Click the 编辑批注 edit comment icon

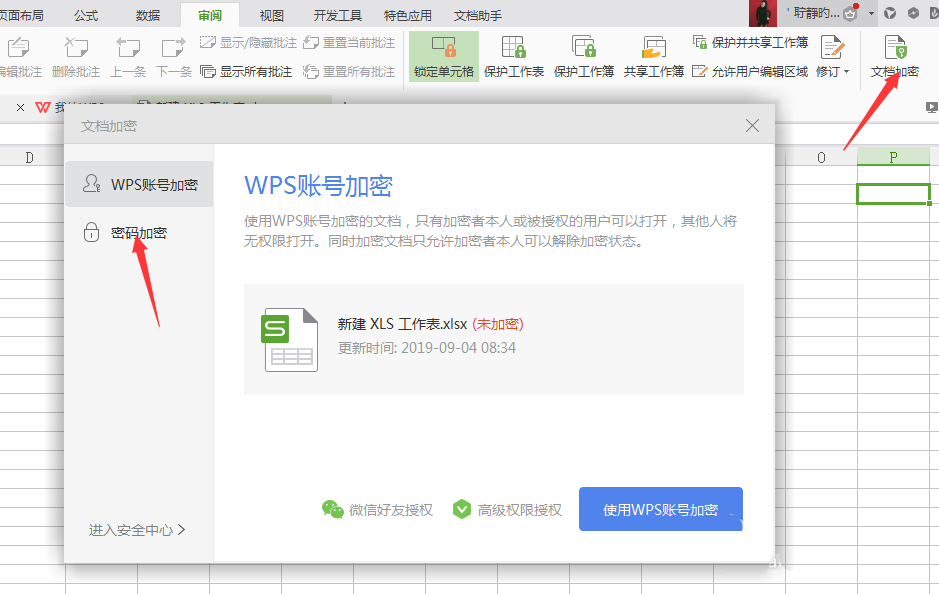(18, 47)
